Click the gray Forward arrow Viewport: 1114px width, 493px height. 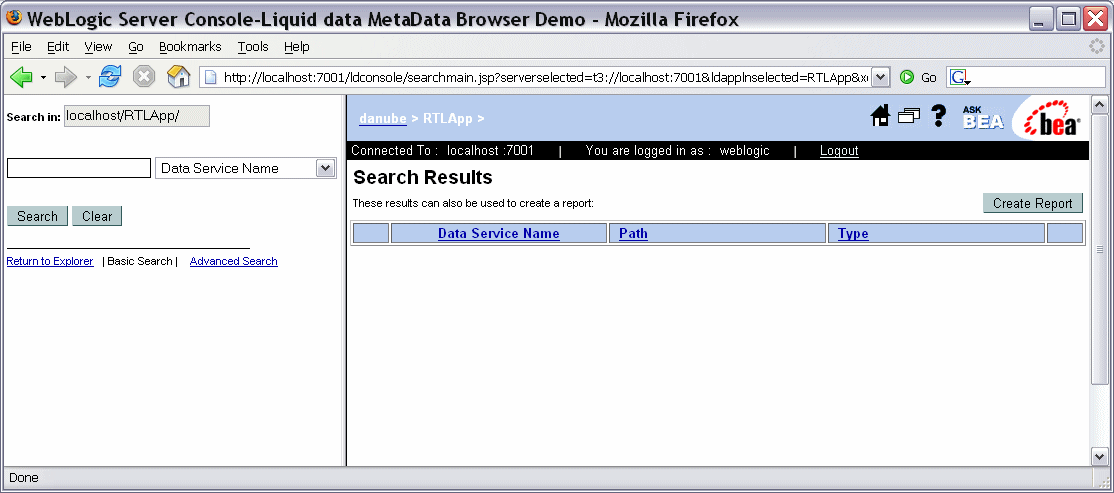coord(65,77)
